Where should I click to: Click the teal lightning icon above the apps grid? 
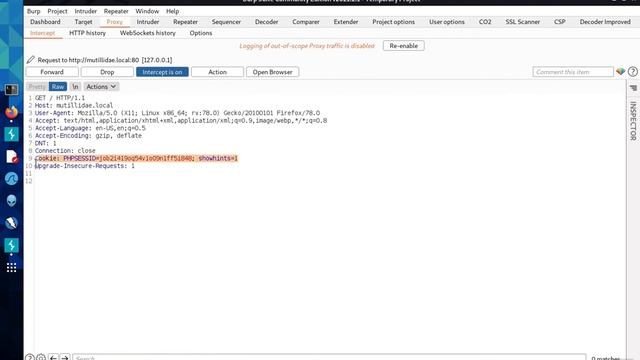pos(11,245)
